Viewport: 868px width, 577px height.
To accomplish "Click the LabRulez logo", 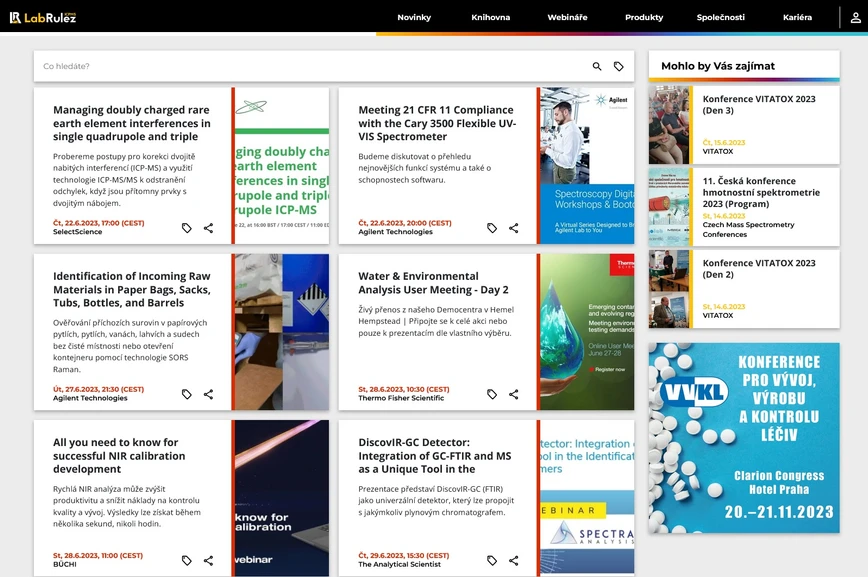I will pyautogui.click(x=43, y=18).
